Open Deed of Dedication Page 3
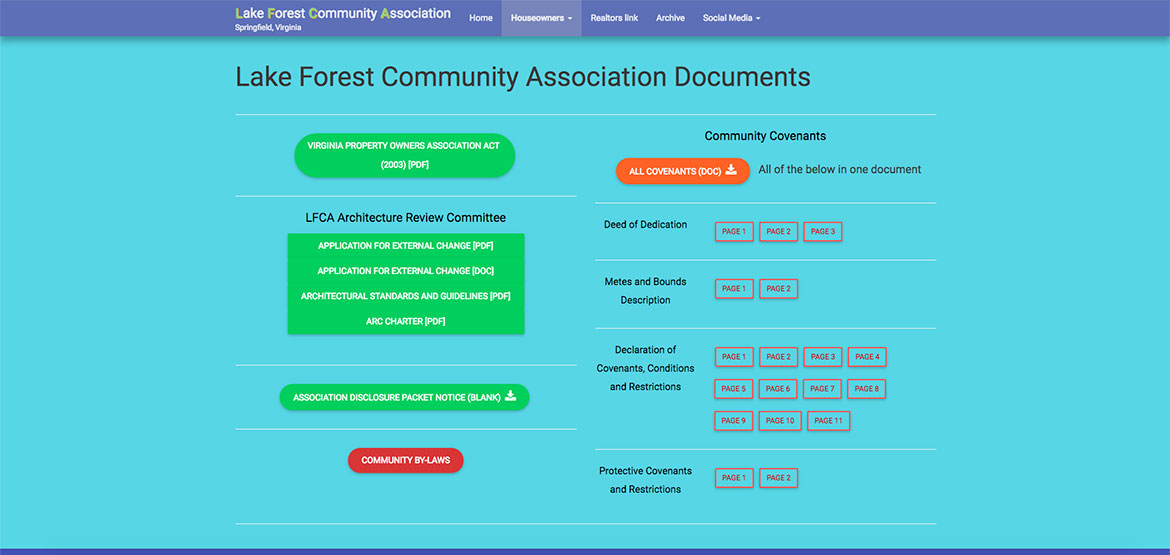 tap(823, 231)
